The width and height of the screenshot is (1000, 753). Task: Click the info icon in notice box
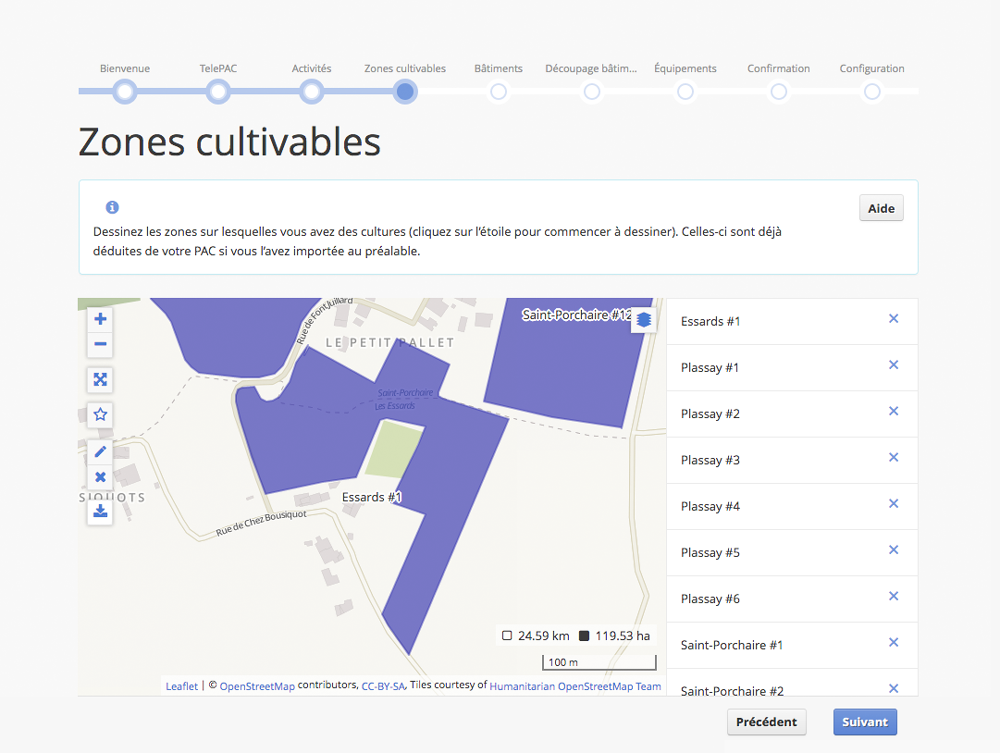click(112, 207)
